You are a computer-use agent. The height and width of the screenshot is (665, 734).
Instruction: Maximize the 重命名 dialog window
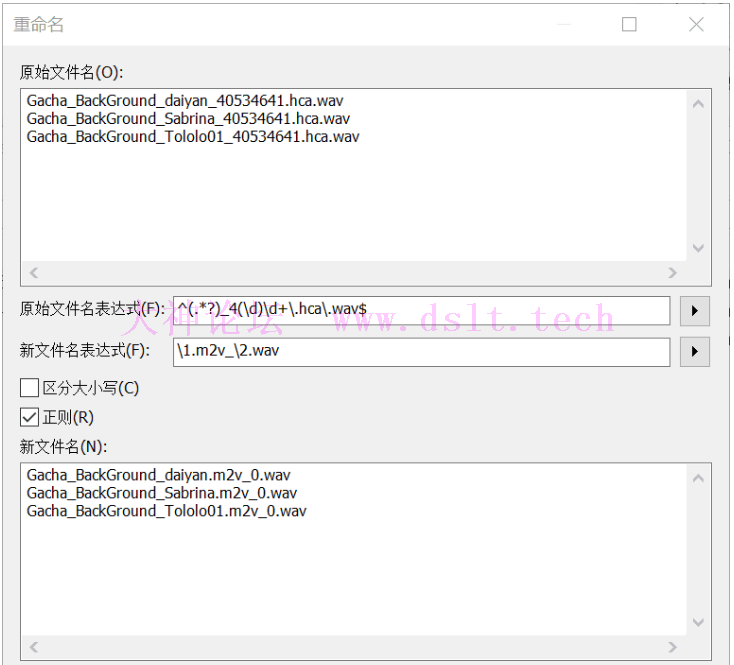point(629,25)
